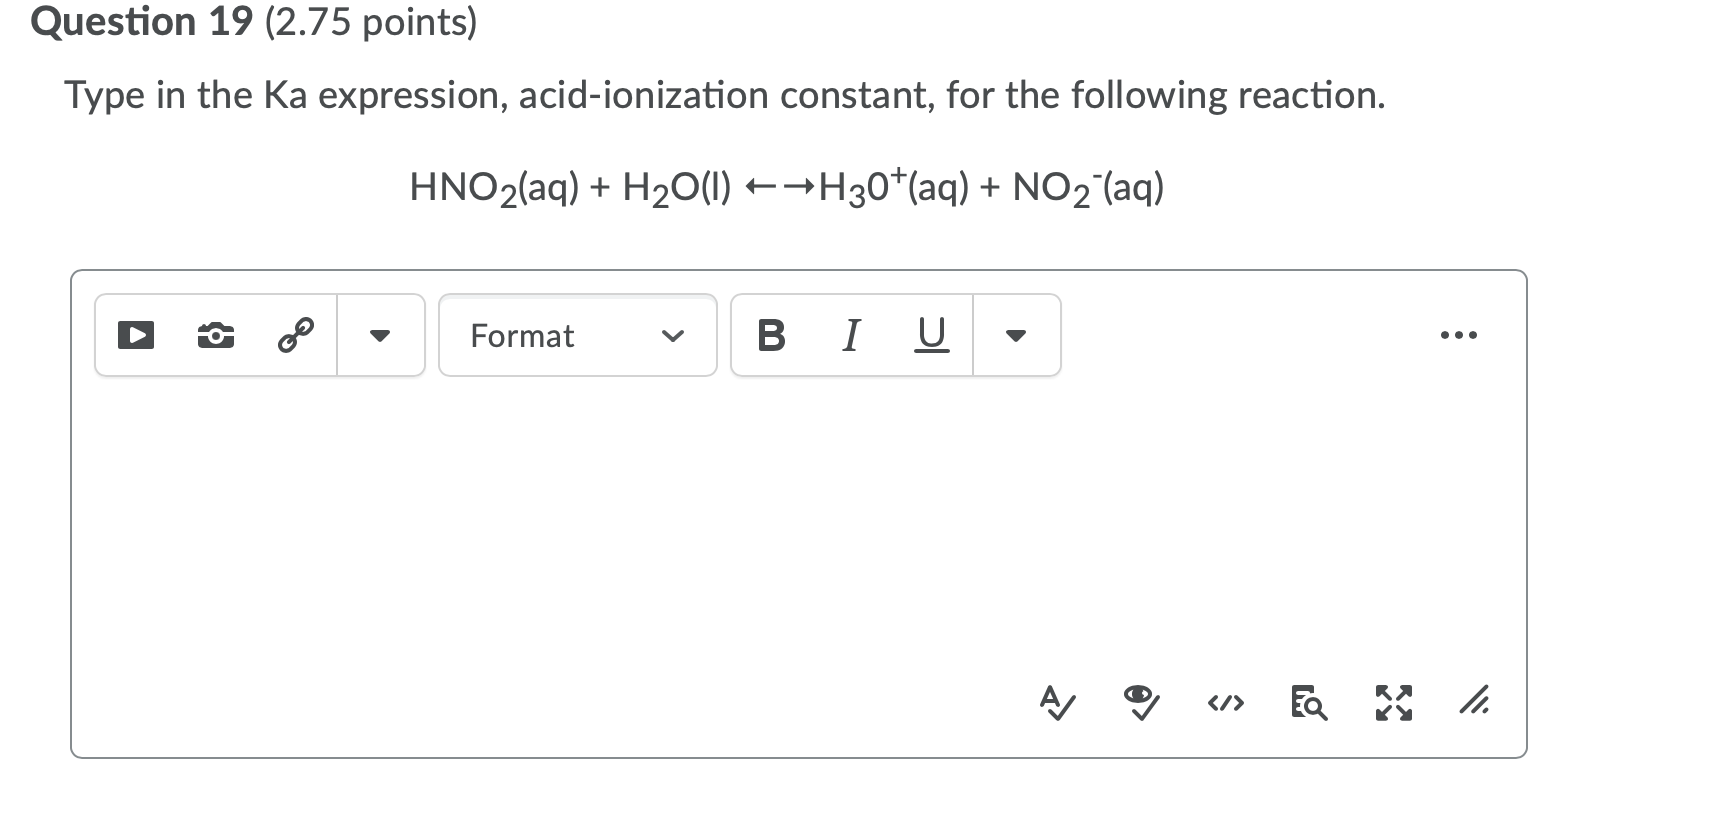Expand the insert options dropdown arrow
This screenshot has height=834, width=1724.
tap(380, 336)
